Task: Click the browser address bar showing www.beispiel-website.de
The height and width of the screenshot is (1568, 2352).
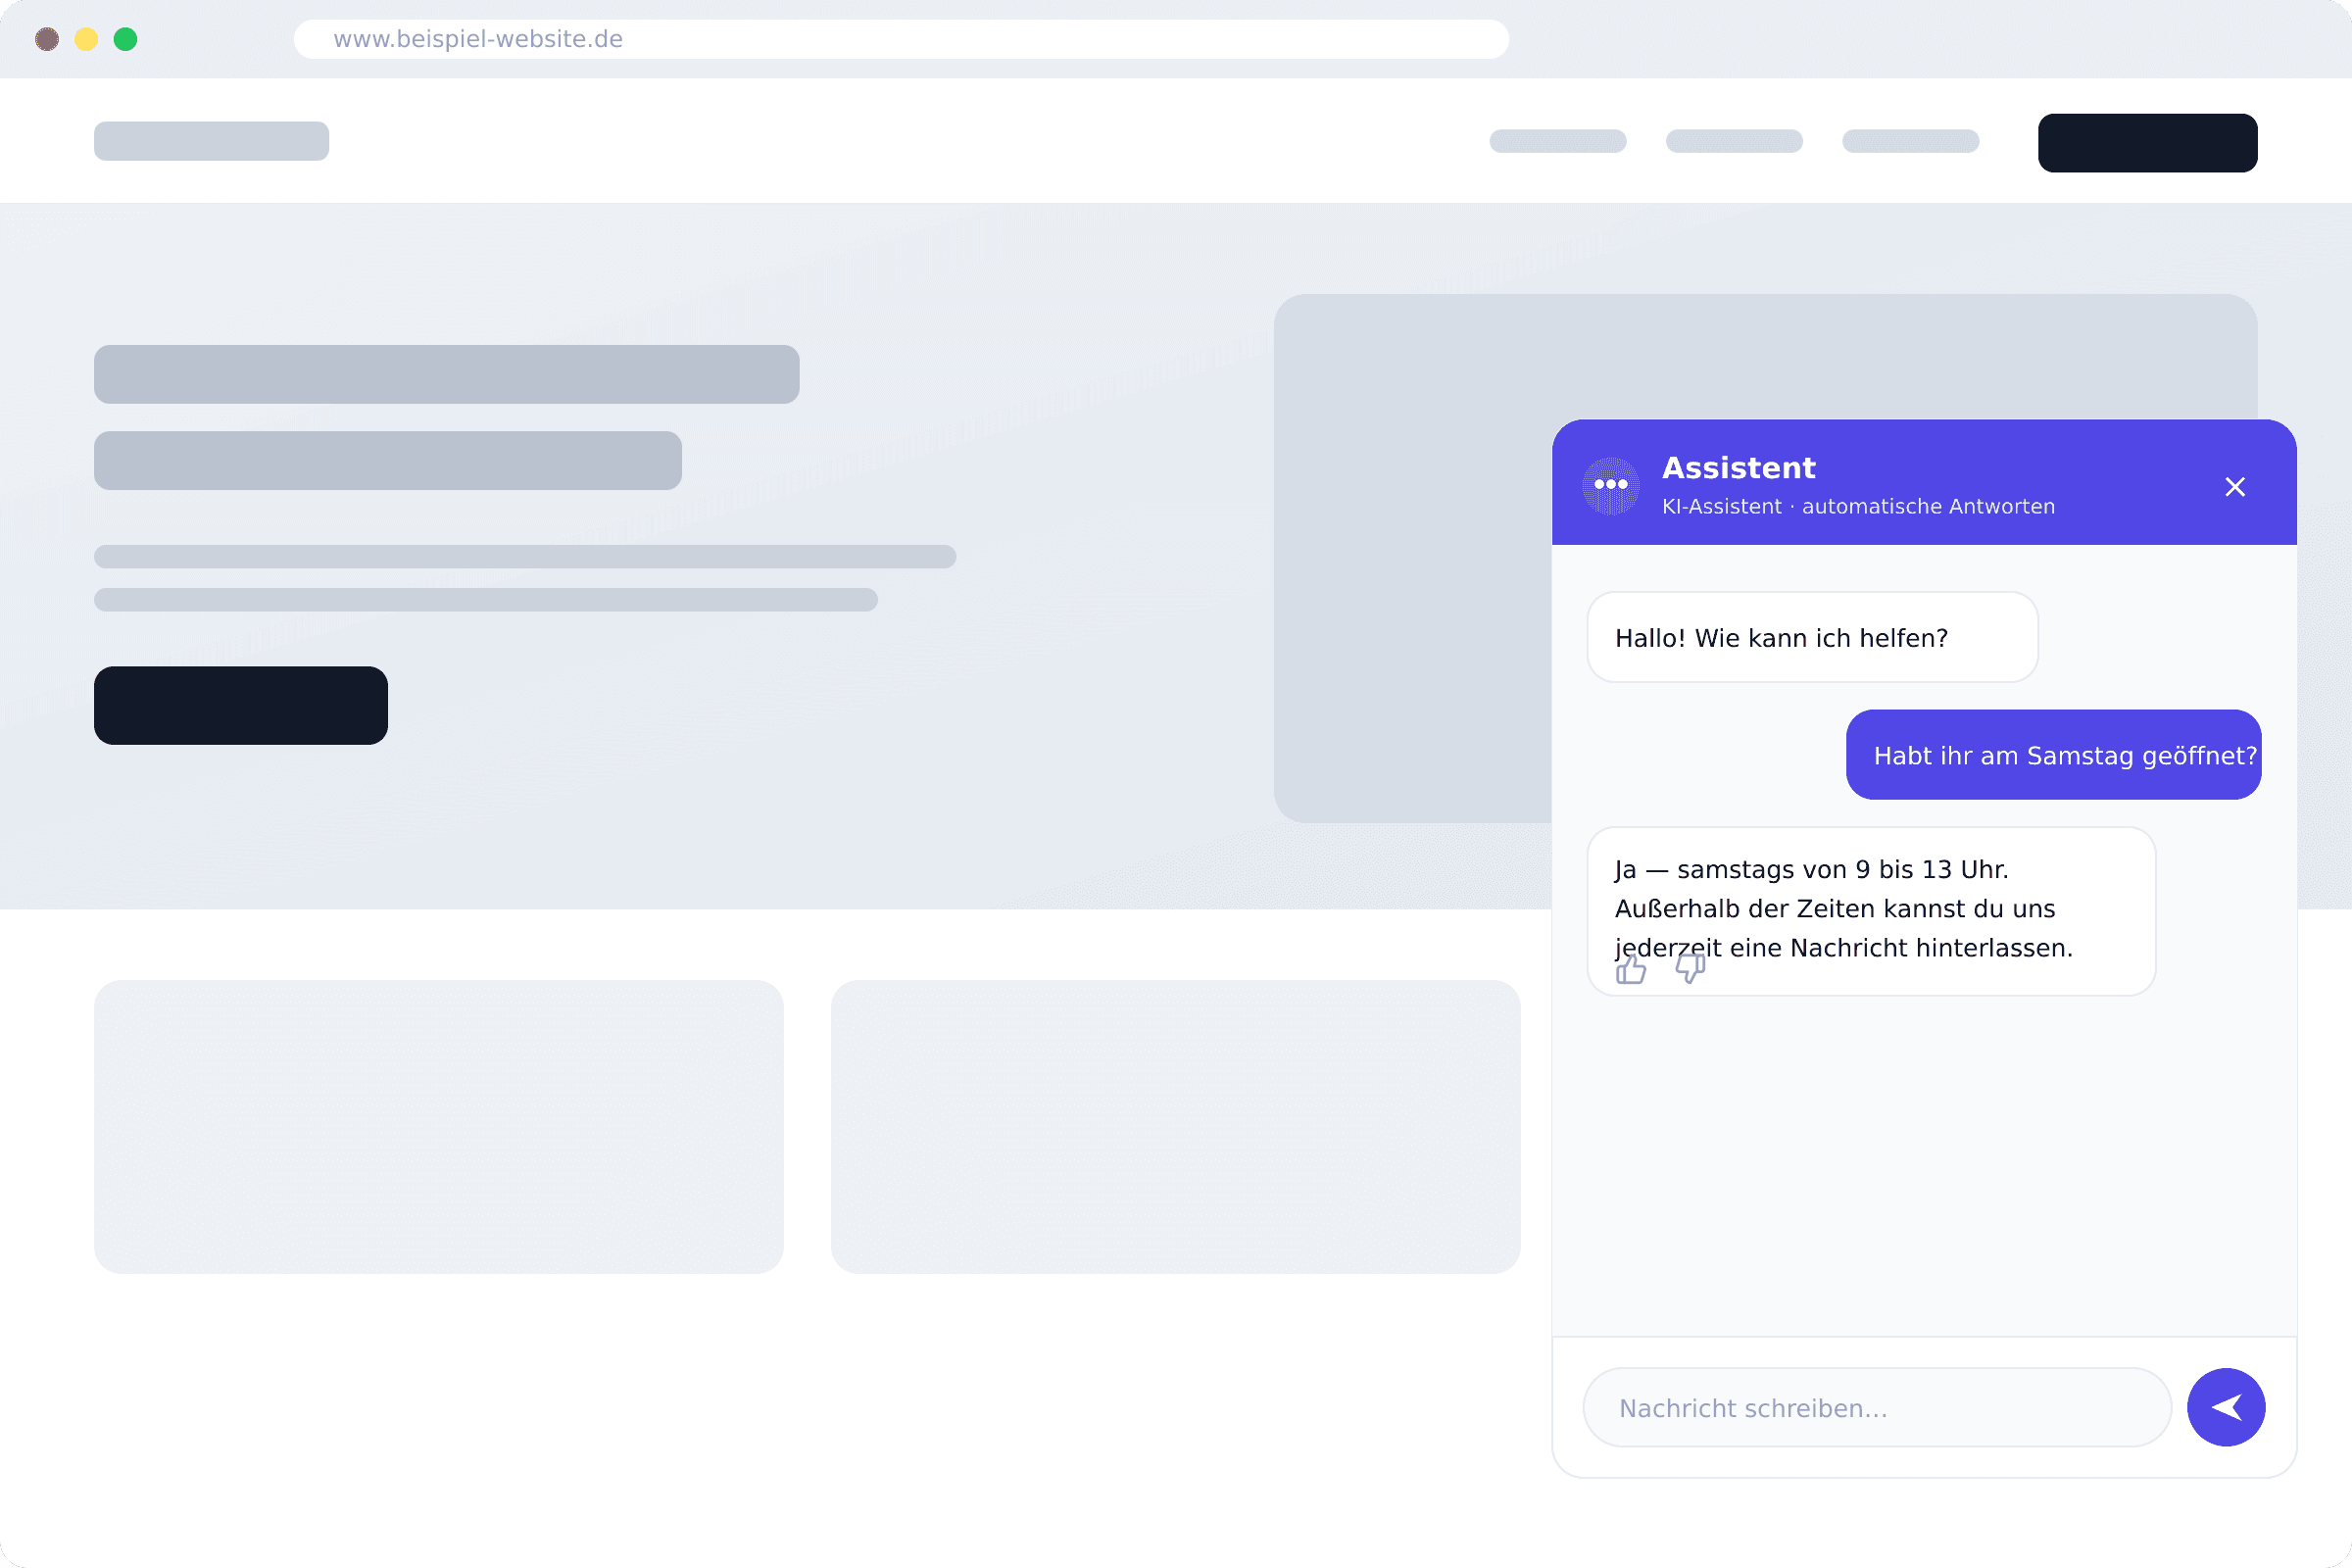Action: point(901,39)
